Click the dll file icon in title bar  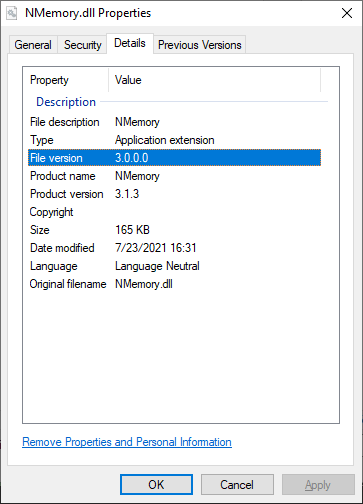pos(12,13)
